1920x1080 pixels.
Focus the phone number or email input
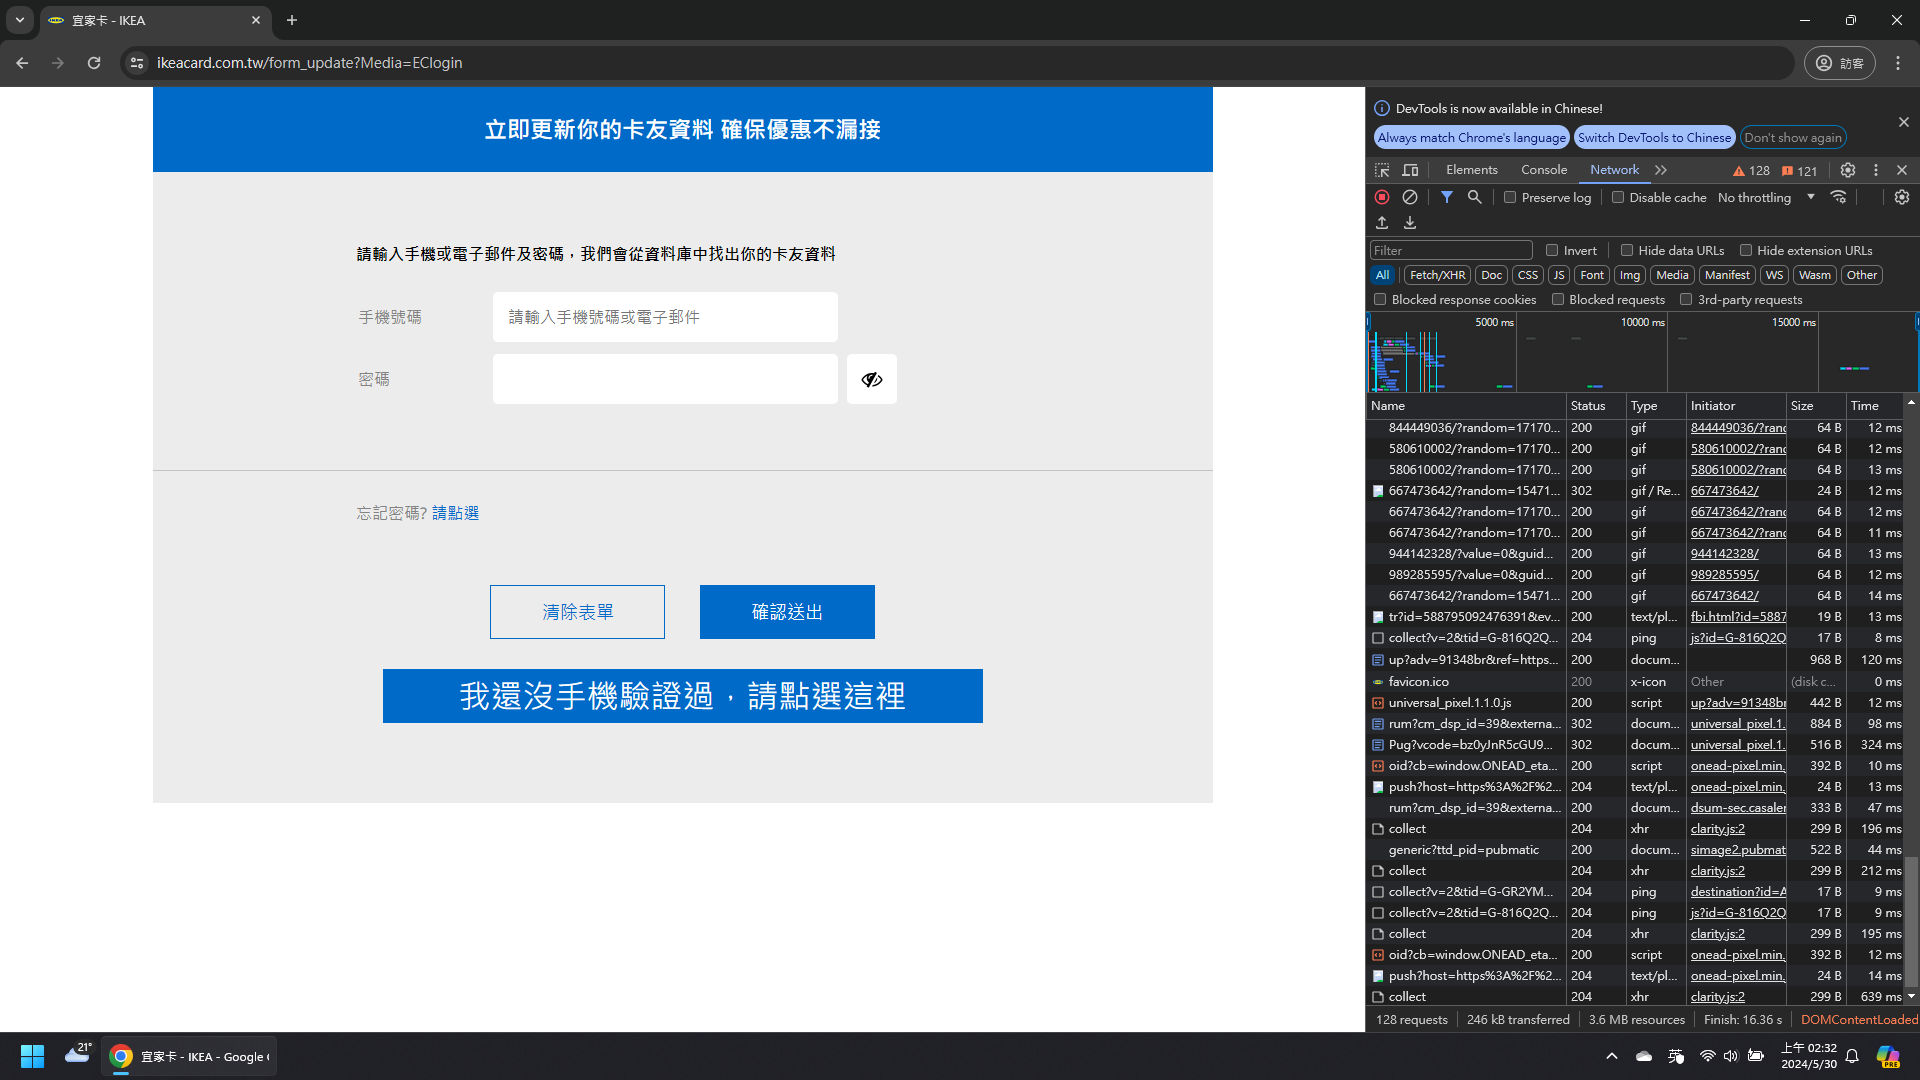tap(665, 317)
